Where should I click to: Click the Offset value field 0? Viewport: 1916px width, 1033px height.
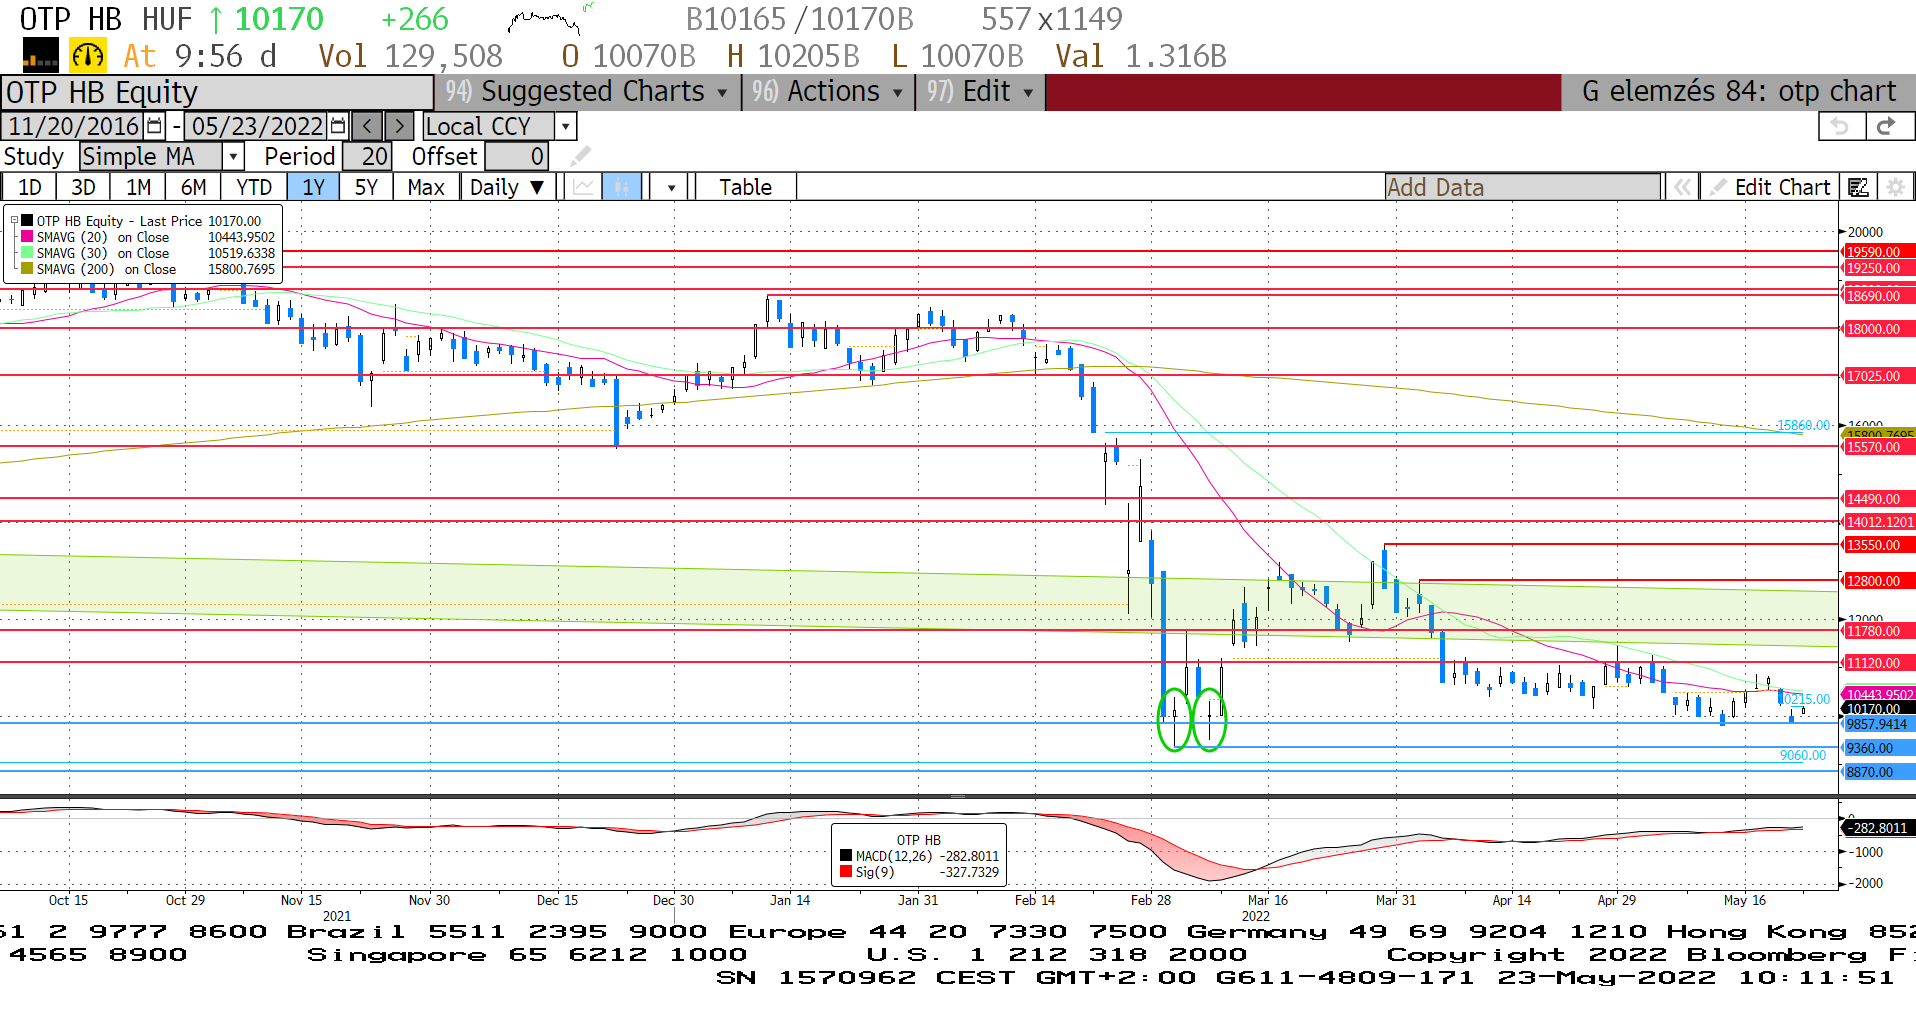pos(516,156)
